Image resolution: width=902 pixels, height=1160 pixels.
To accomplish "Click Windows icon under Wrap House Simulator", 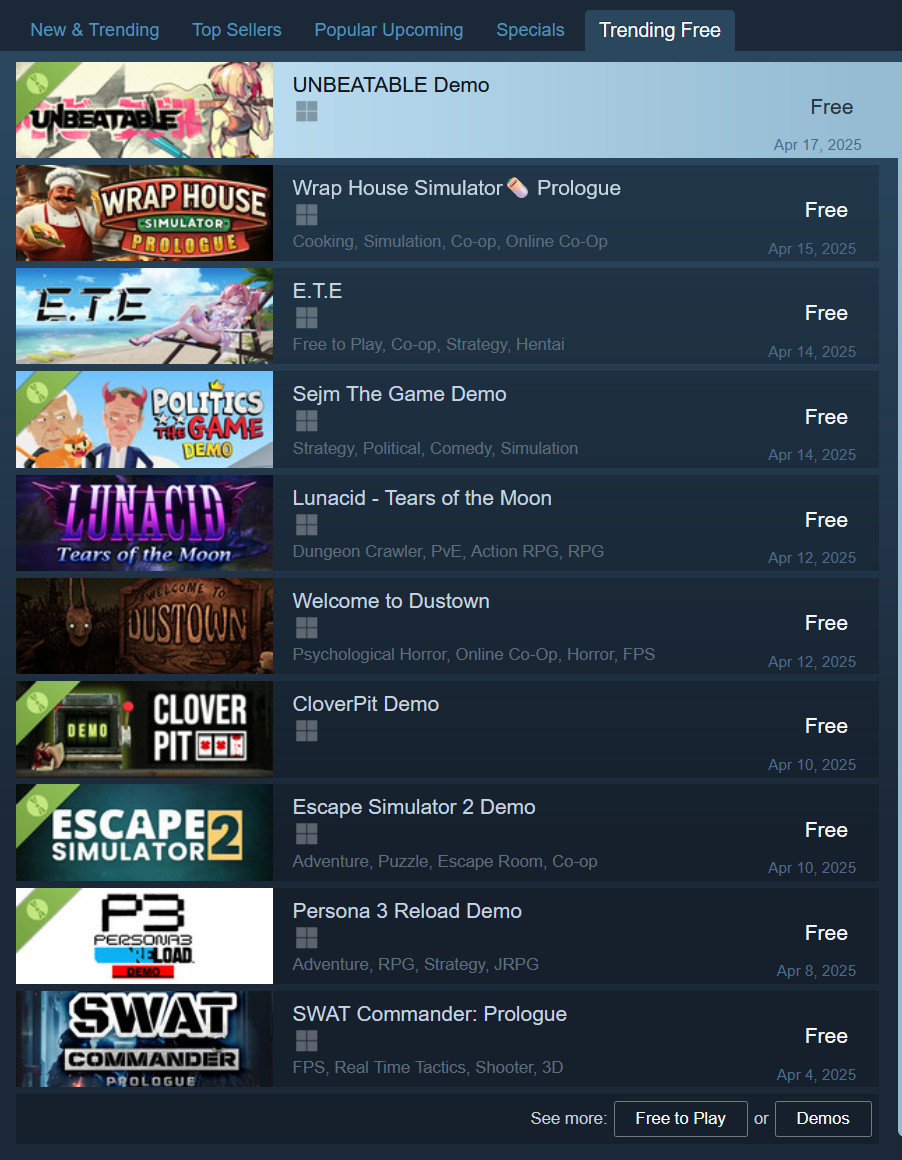I will (x=306, y=215).
